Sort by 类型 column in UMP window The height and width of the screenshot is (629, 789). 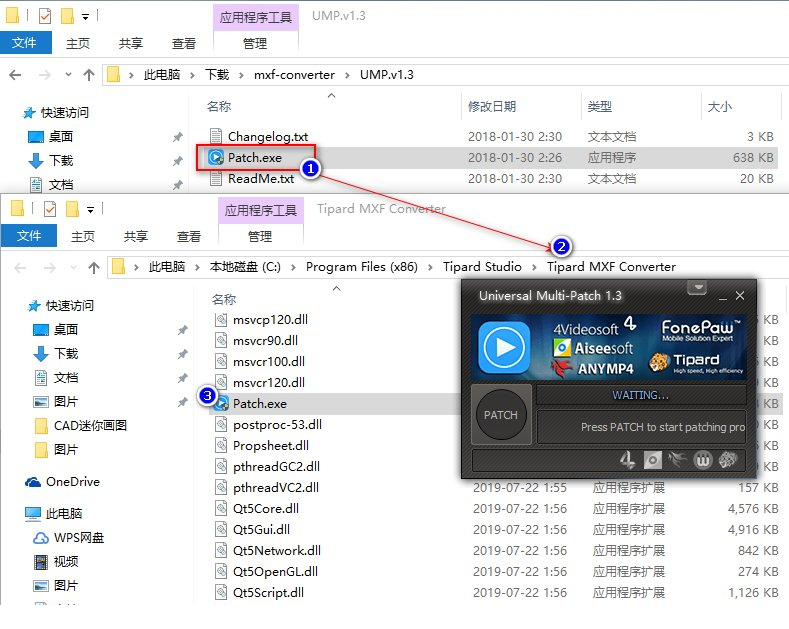[600, 107]
